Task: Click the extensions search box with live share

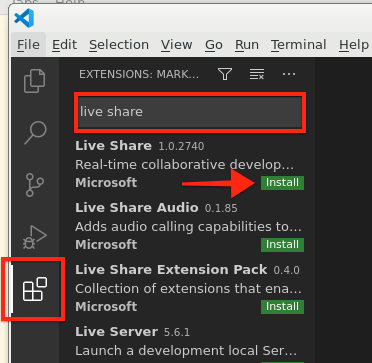Action: click(189, 112)
